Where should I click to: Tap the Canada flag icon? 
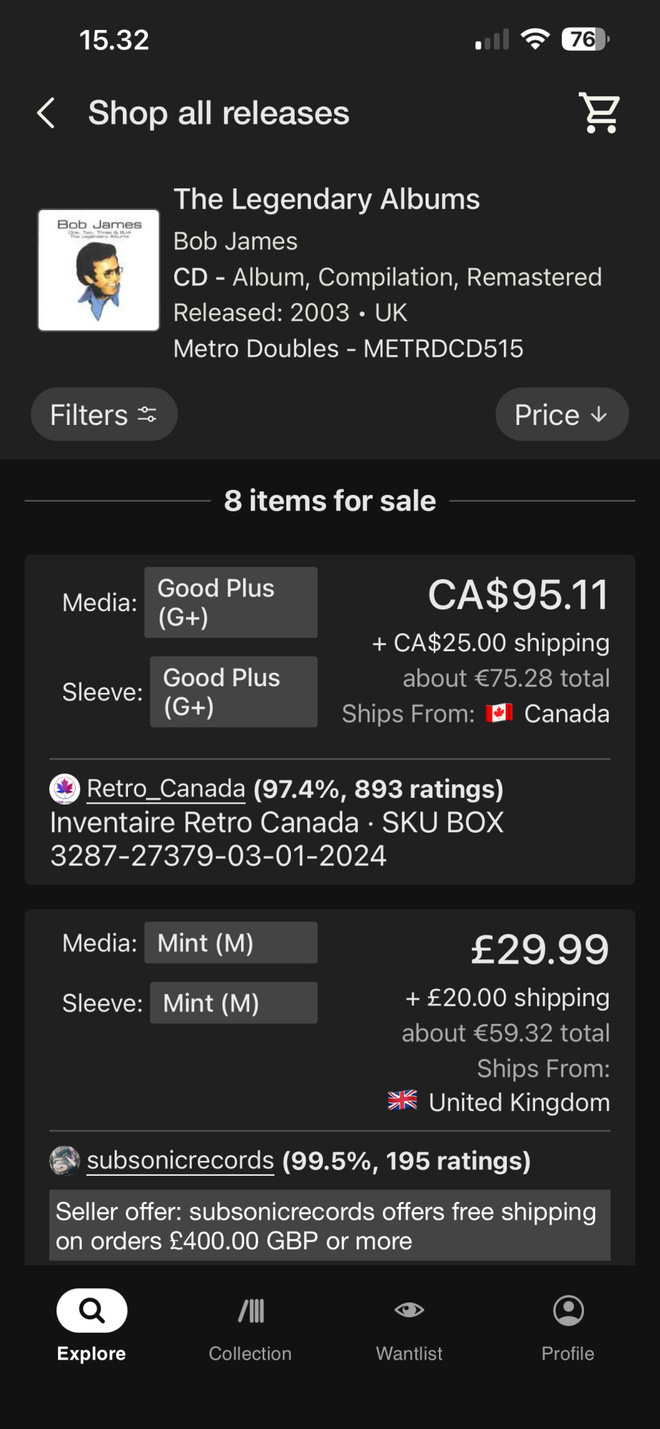pyautogui.click(x=498, y=714)
